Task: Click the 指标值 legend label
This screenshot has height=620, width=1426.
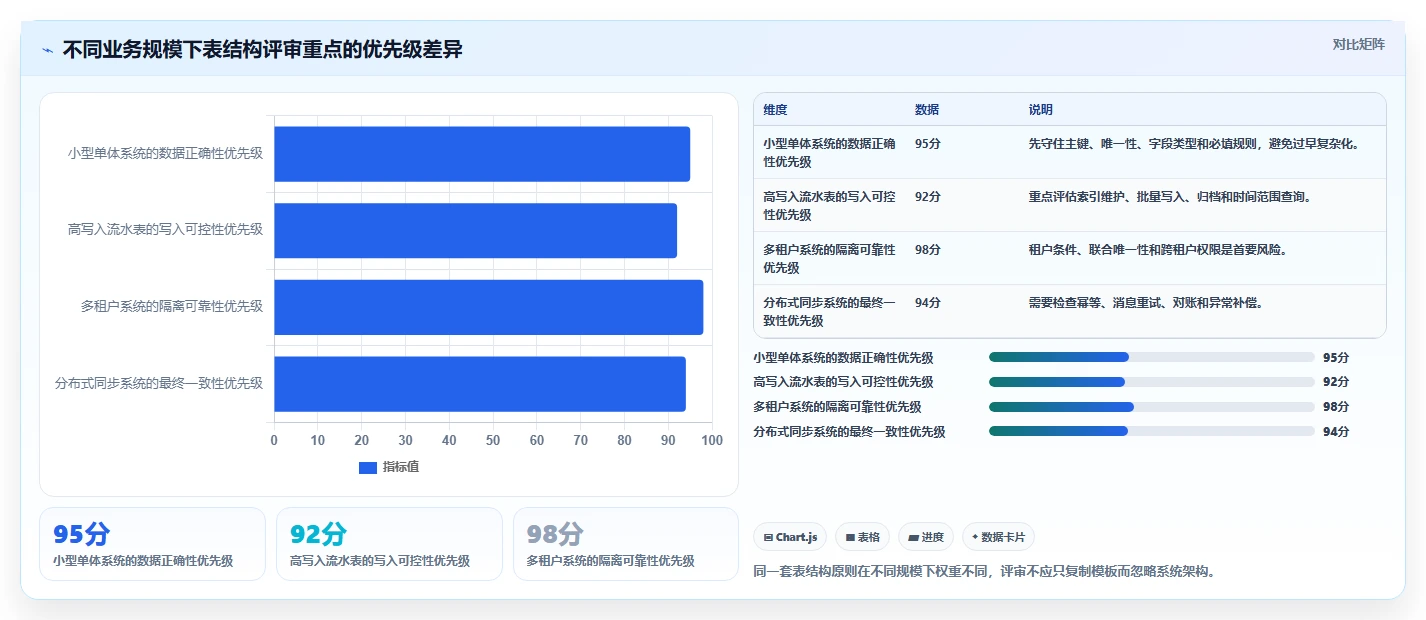Action: [x=401, y=467]
